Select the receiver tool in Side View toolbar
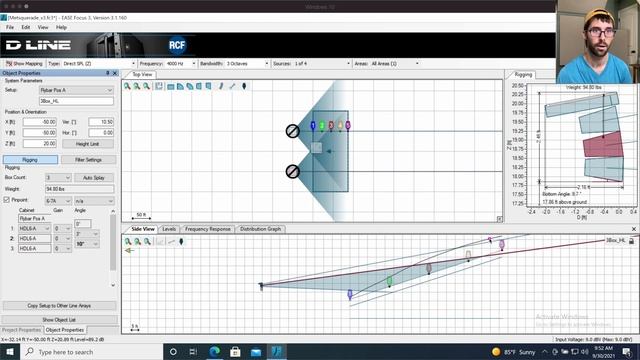Image resolution: width=640 pixels, height=360 pixels. 181,242
